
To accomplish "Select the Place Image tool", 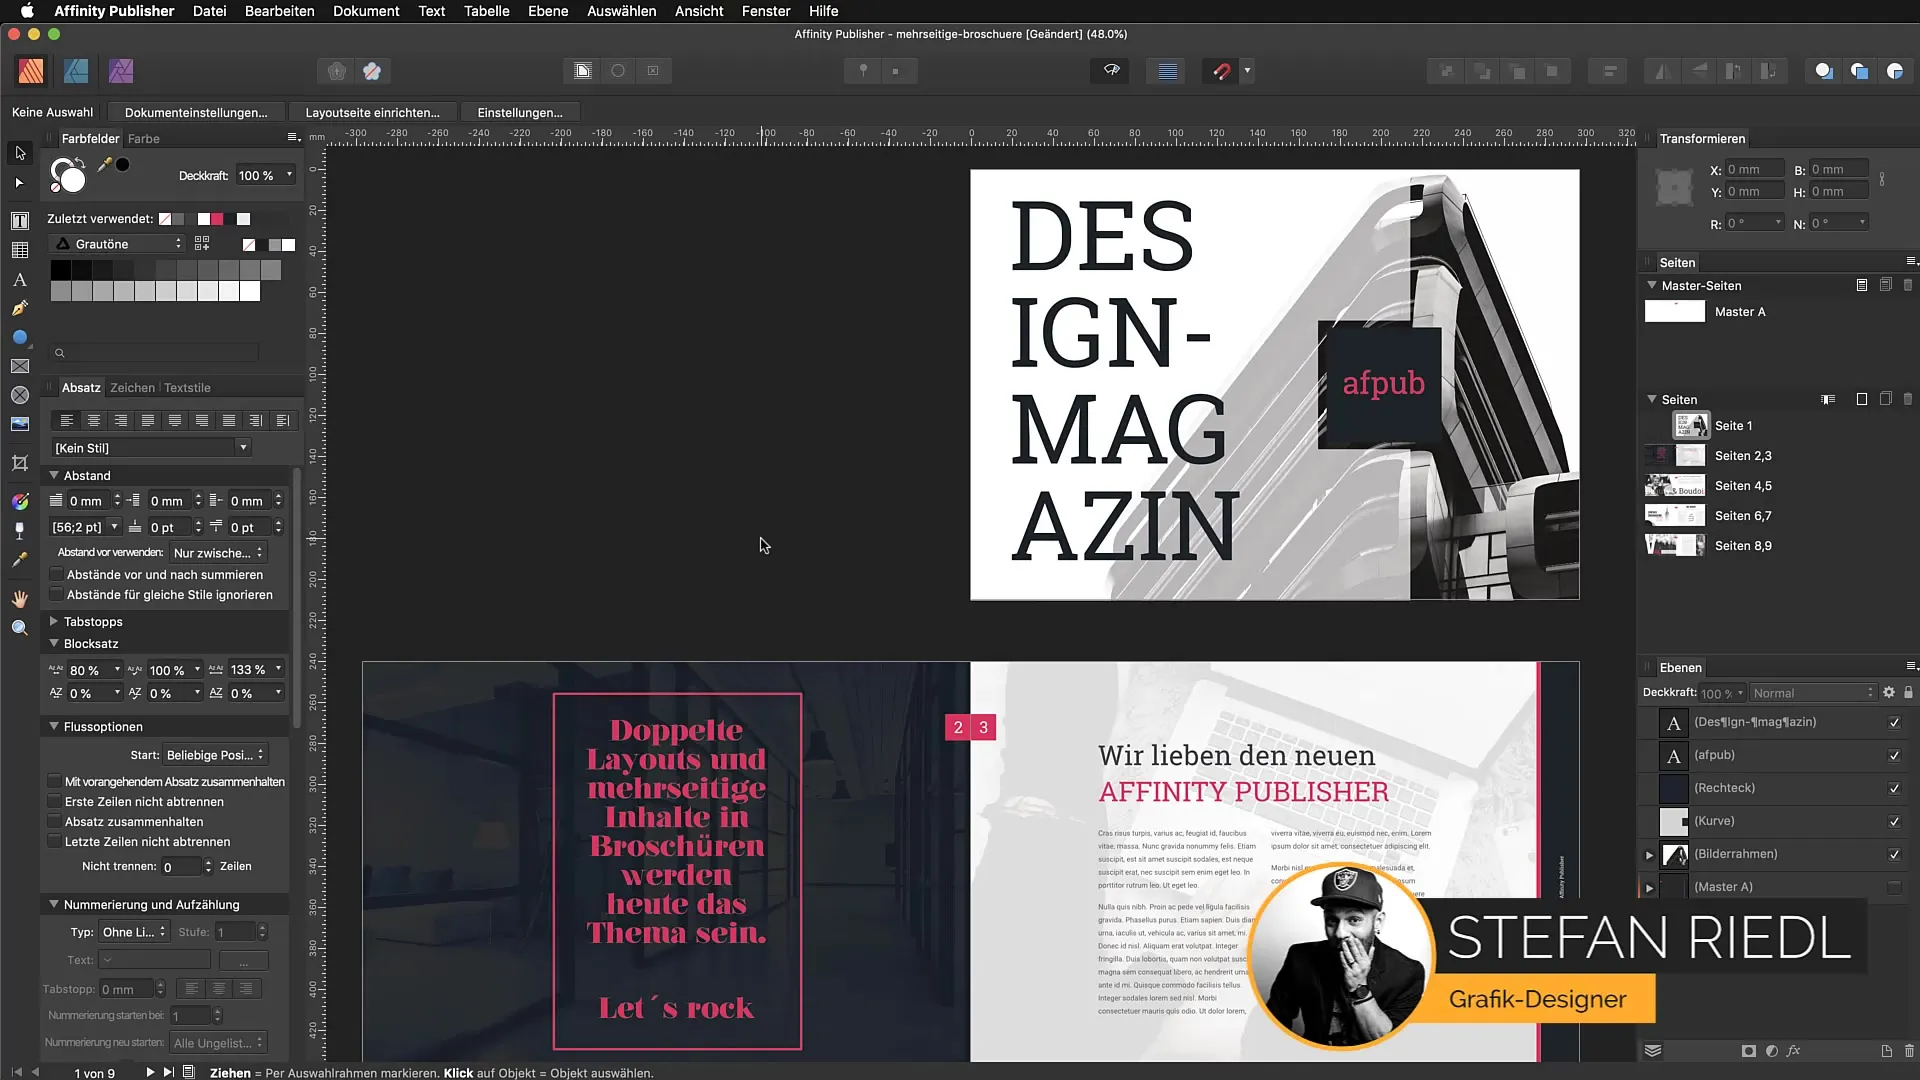I will pyautogui.click(x=19, y=424).
